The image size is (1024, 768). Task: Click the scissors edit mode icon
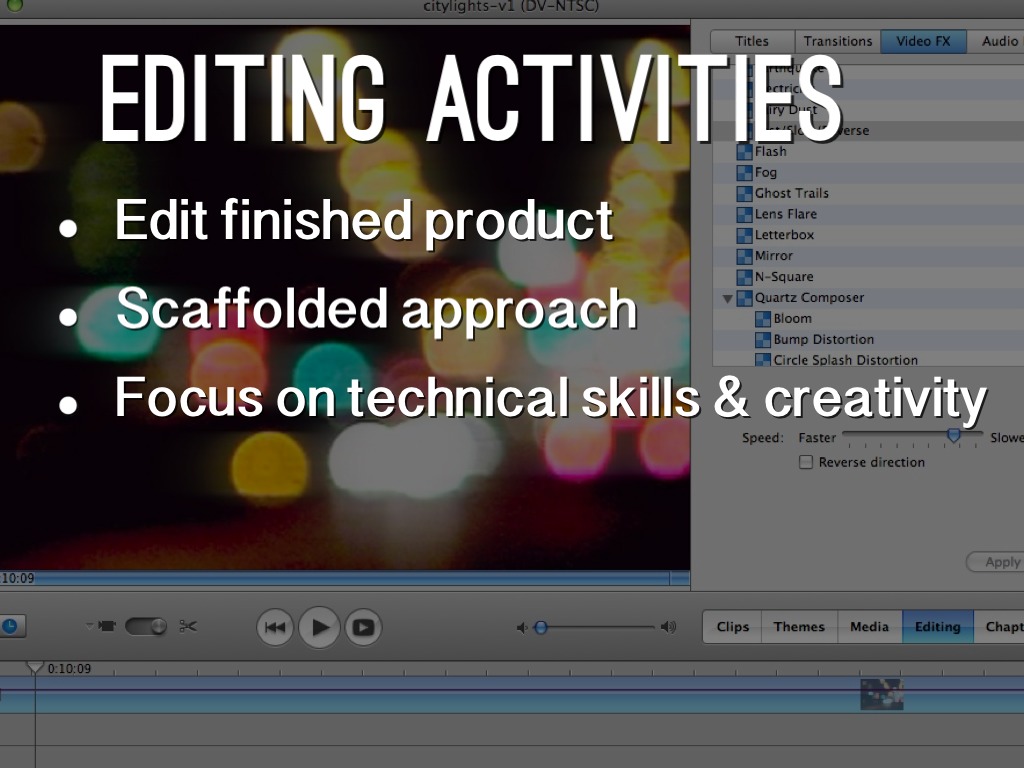[x=188, y=626]
